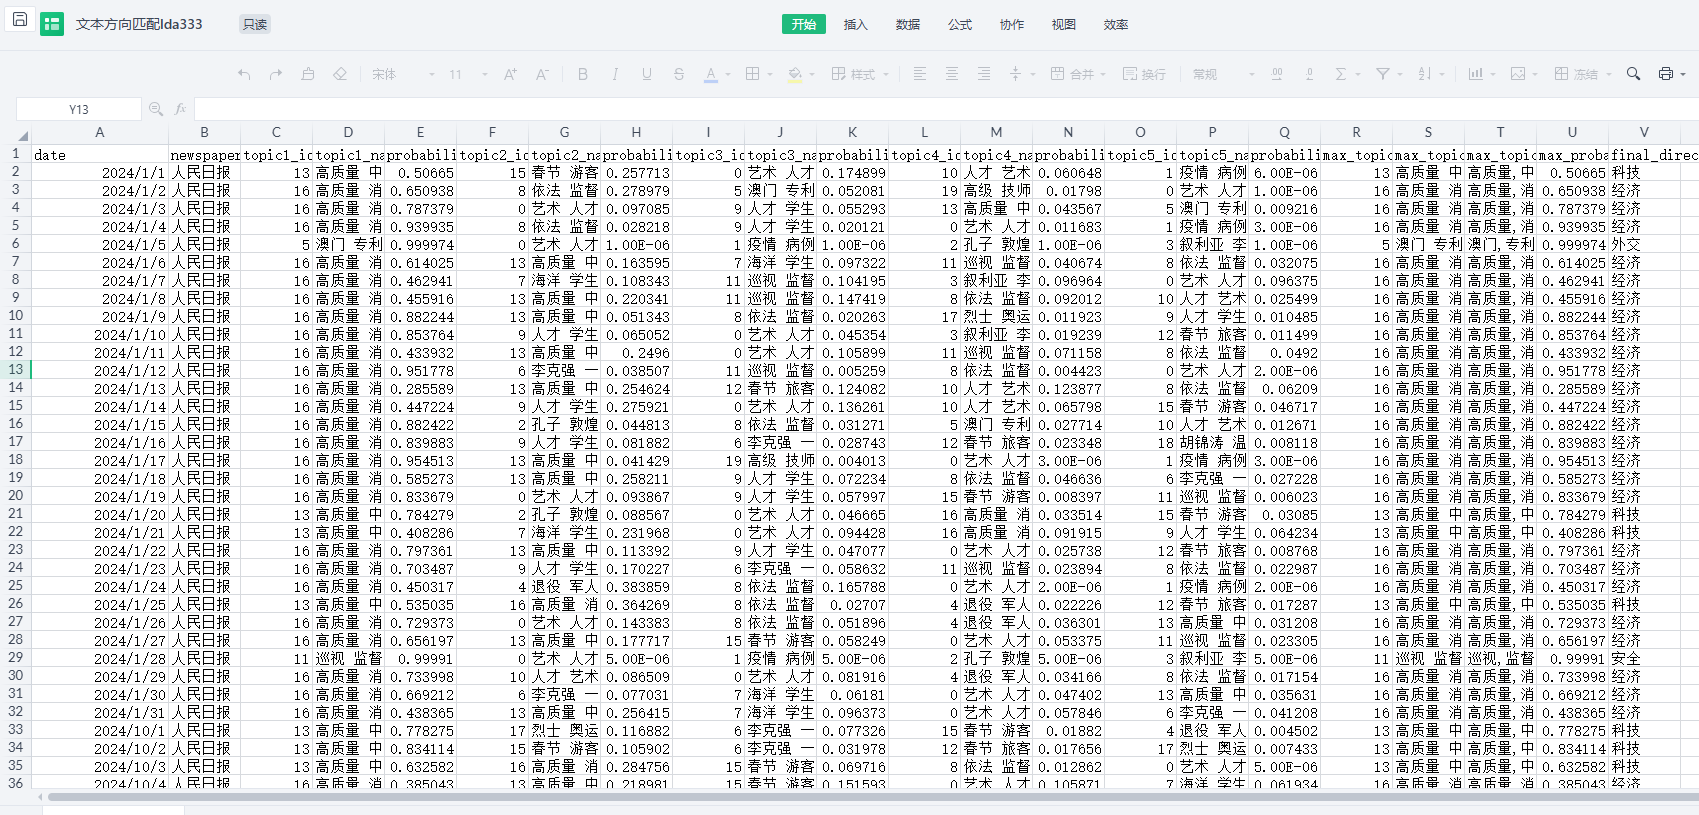Click the sort A-Z icon

click(x=1424, y=74)
